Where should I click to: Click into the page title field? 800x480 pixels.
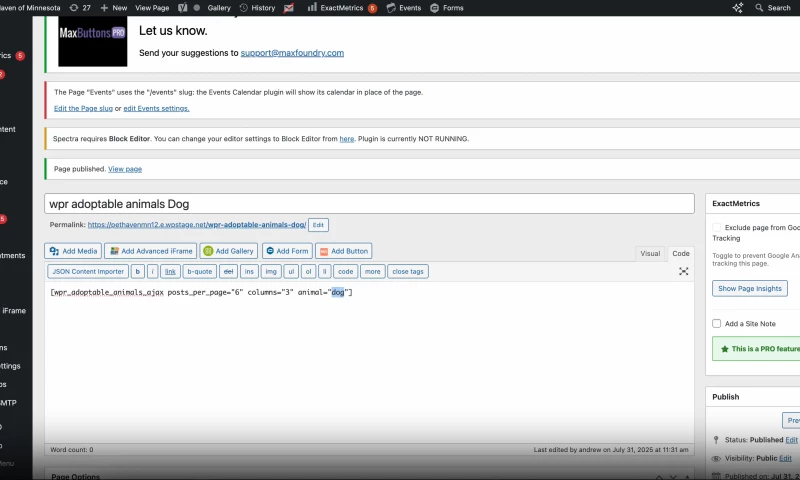point(369,203)
